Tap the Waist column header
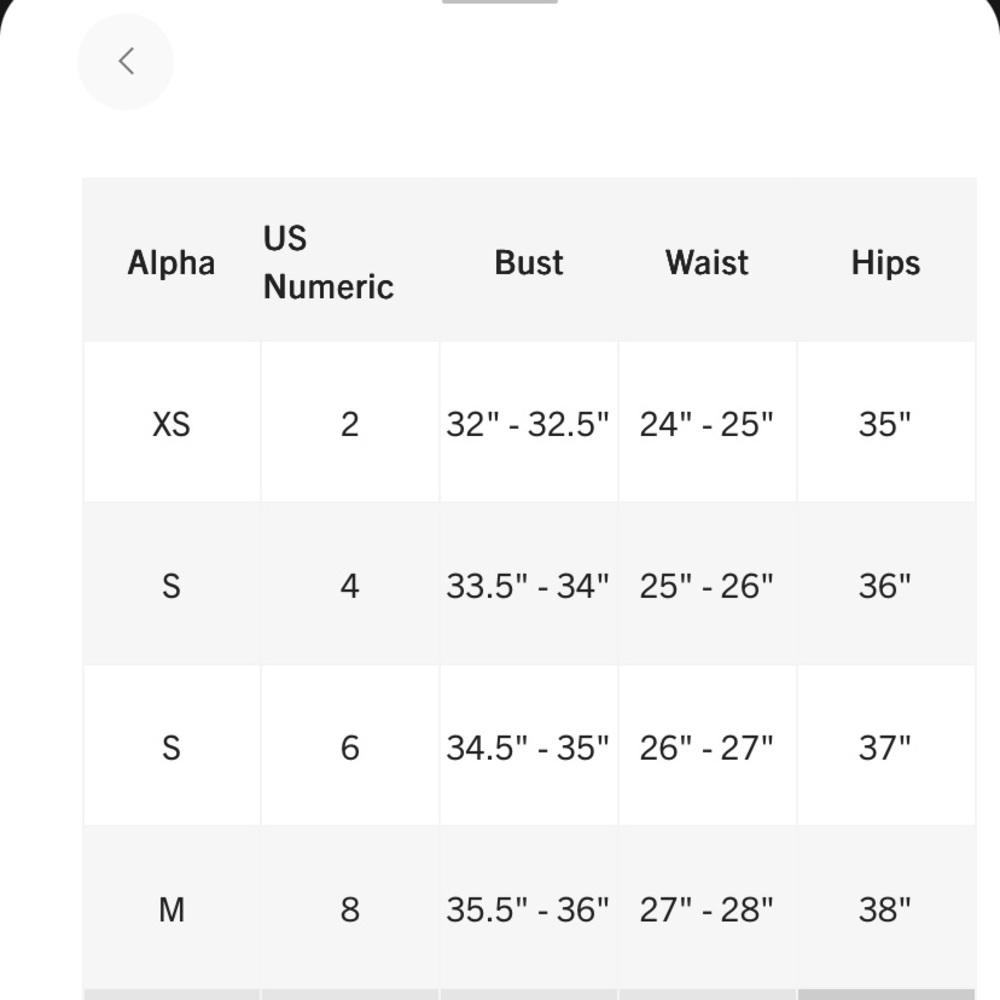The width and height of the screenshot is (1000, 1000). coord(707,262)
